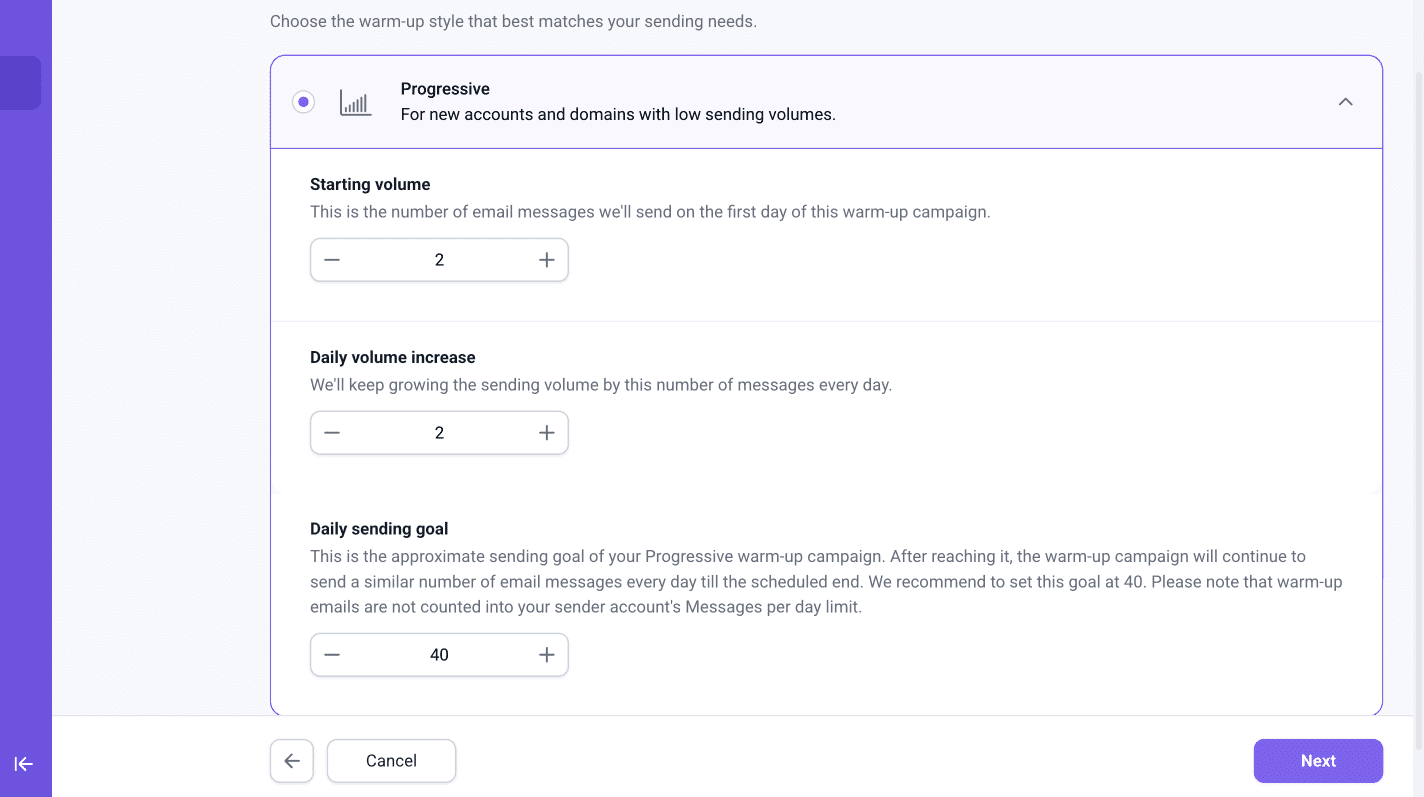Raise the Daily sending goal value

[x=546, y=655]
